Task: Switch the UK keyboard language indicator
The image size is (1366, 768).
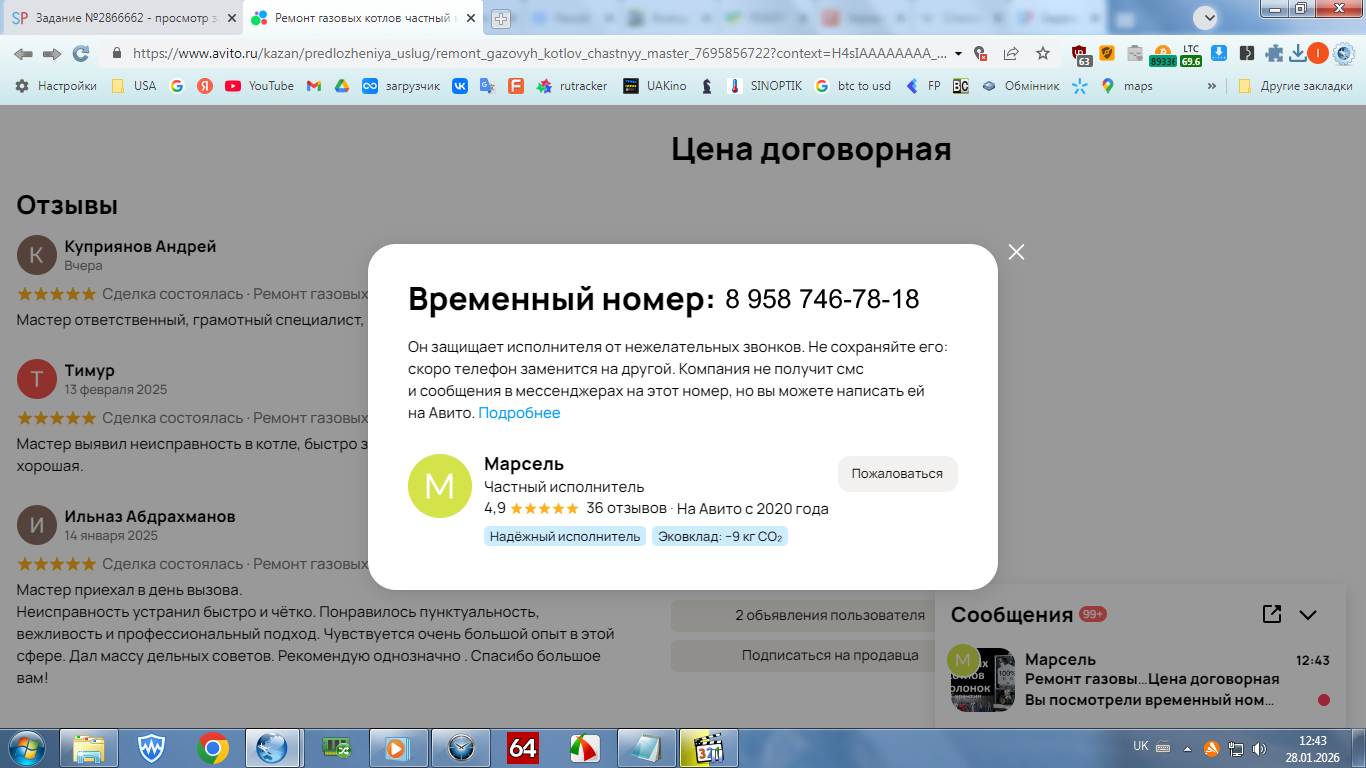Action: tap(1140, 746)
